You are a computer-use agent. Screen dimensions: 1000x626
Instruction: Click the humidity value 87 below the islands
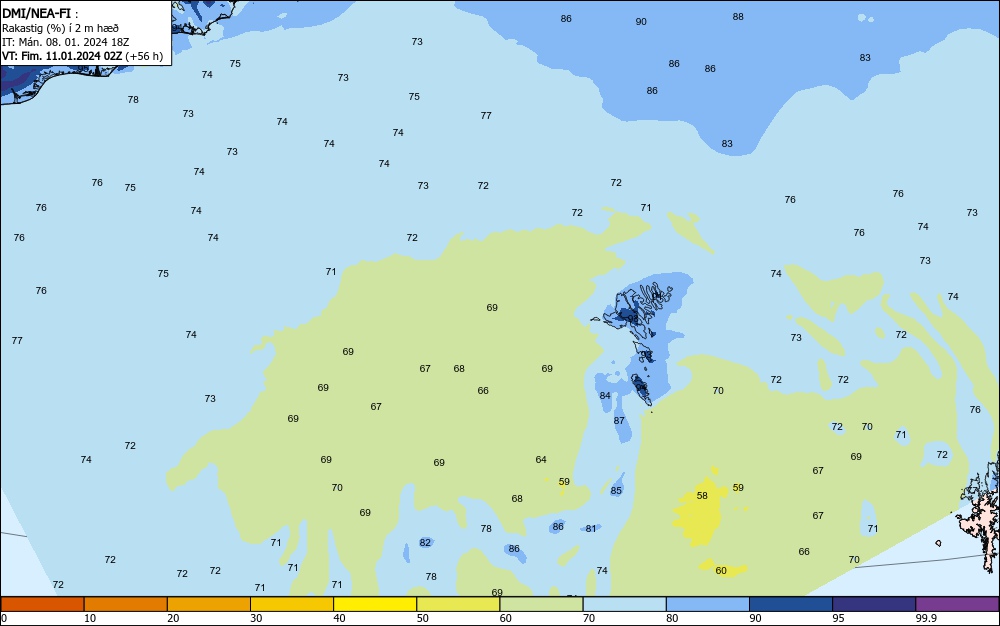pos(619,420)
